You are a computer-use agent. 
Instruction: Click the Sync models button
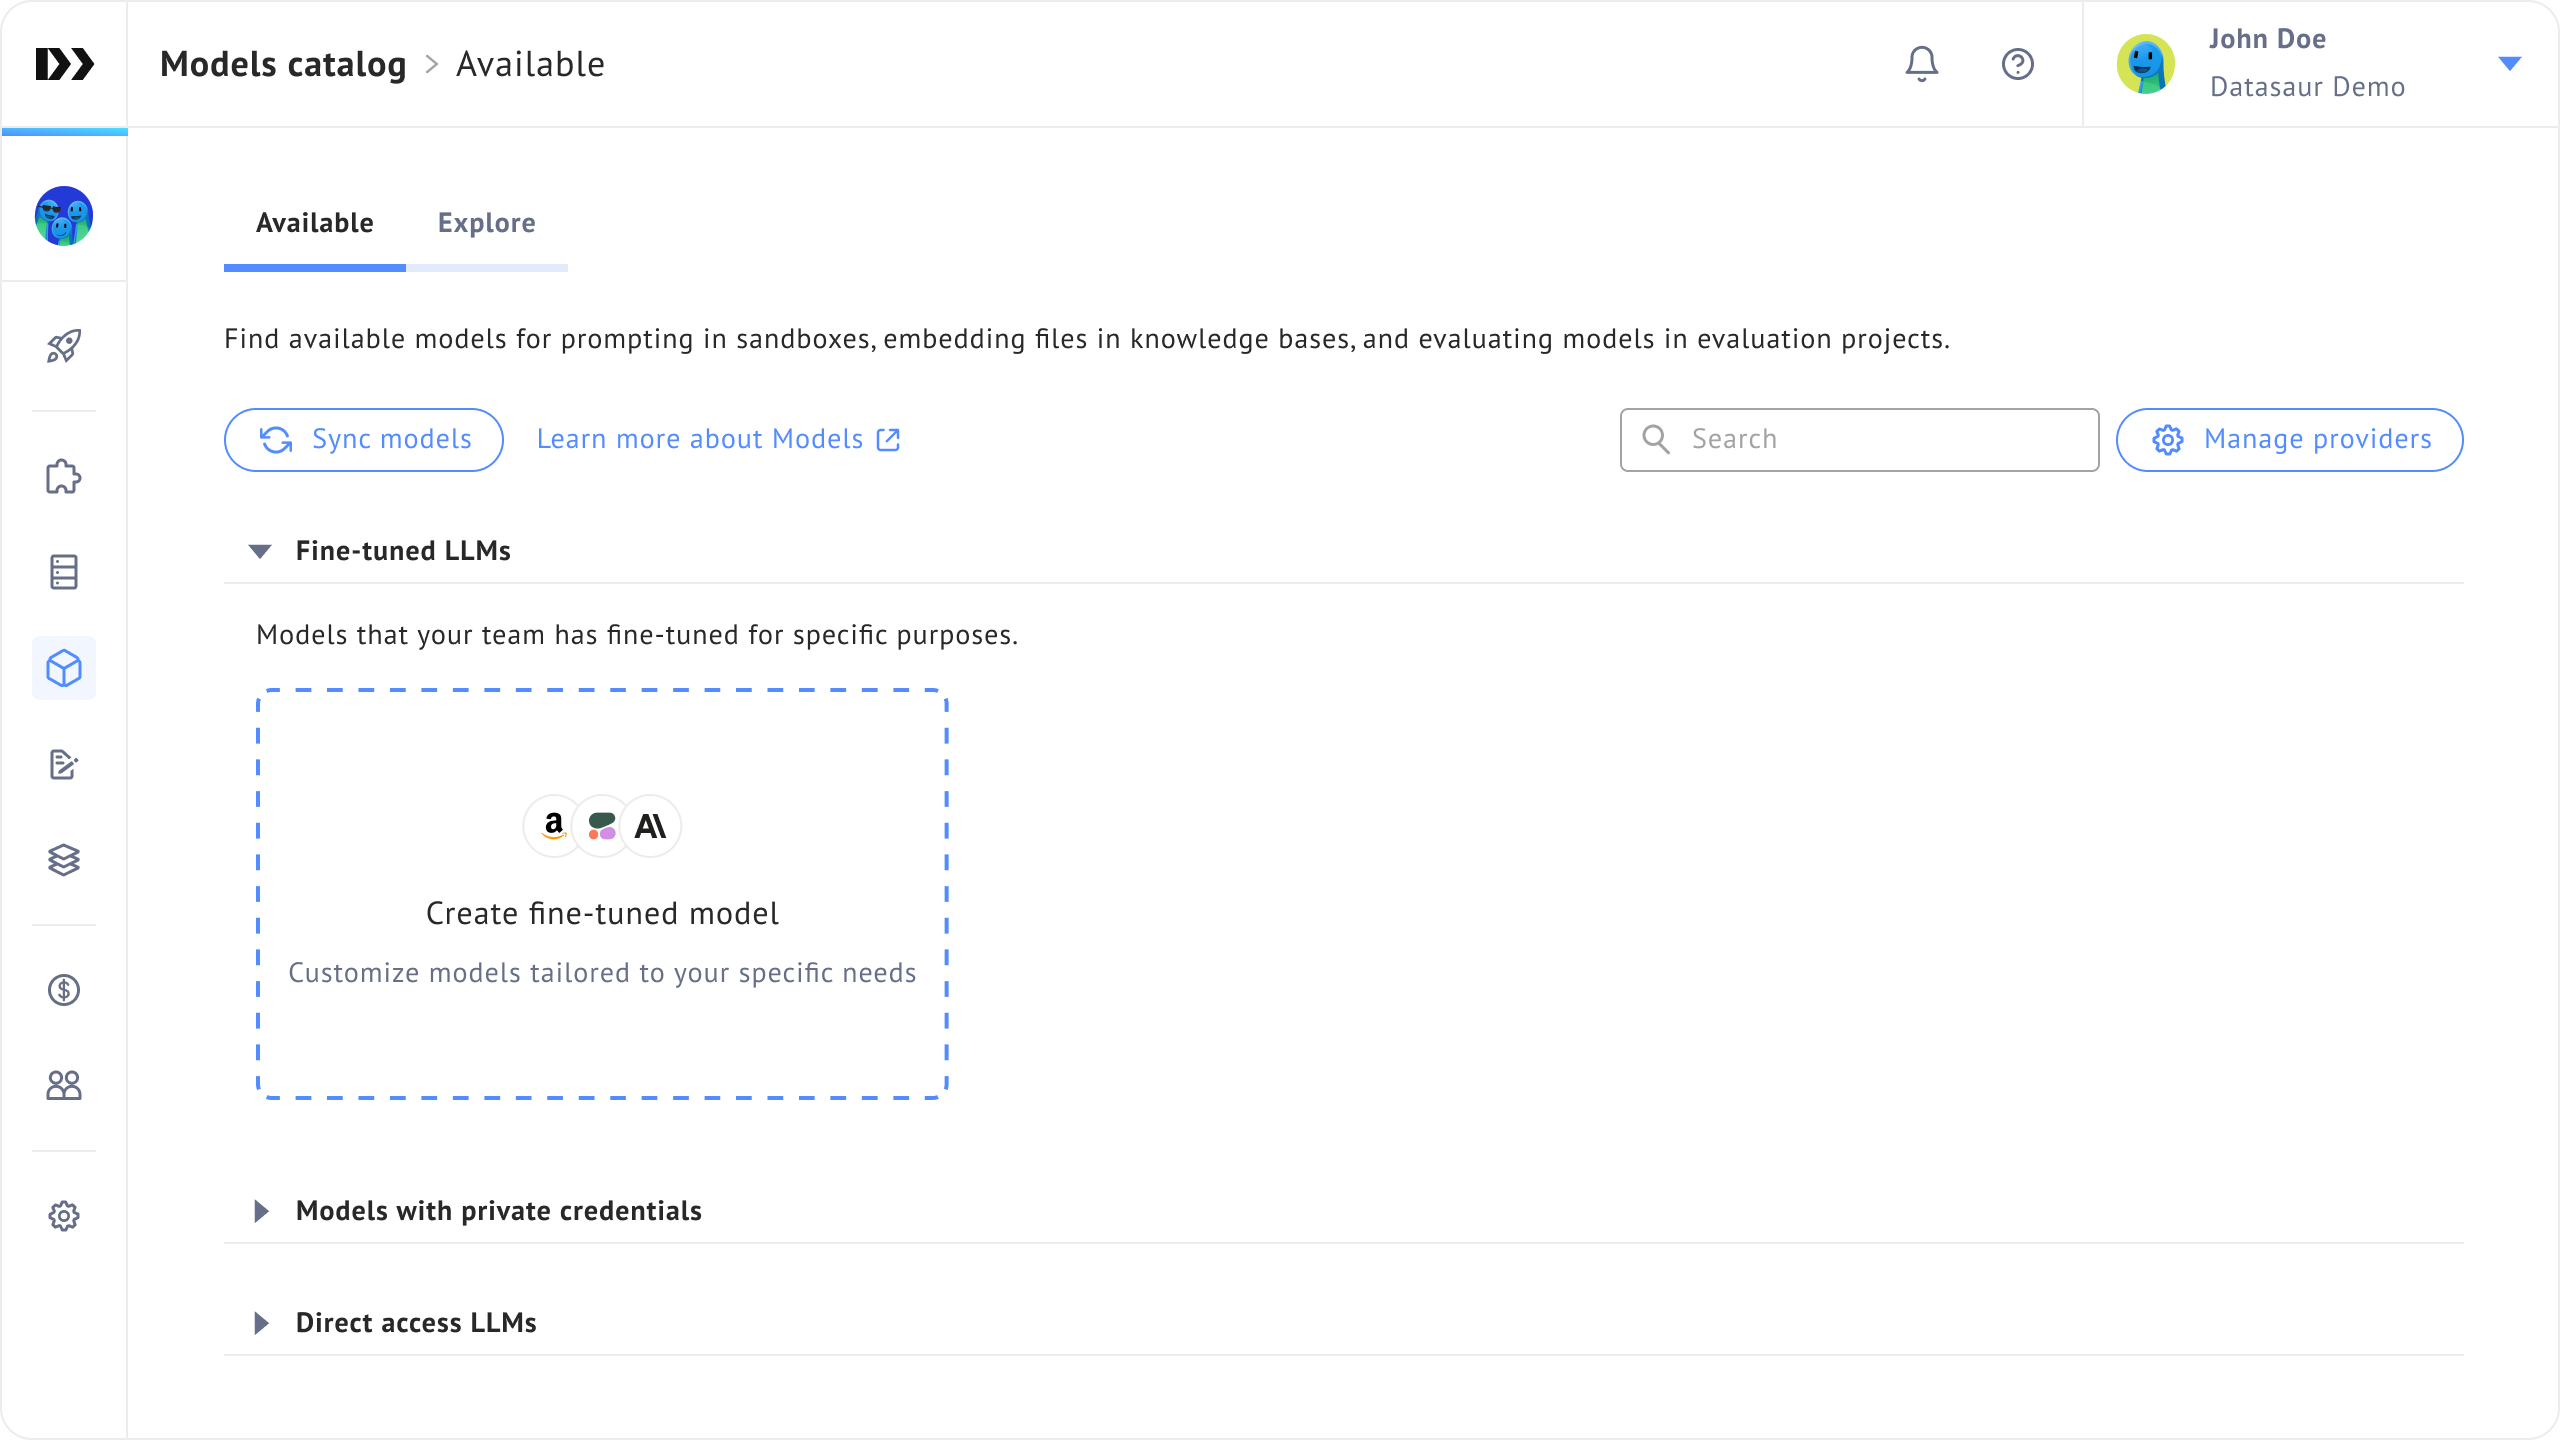pyautogui.click(x=364, y=440)
